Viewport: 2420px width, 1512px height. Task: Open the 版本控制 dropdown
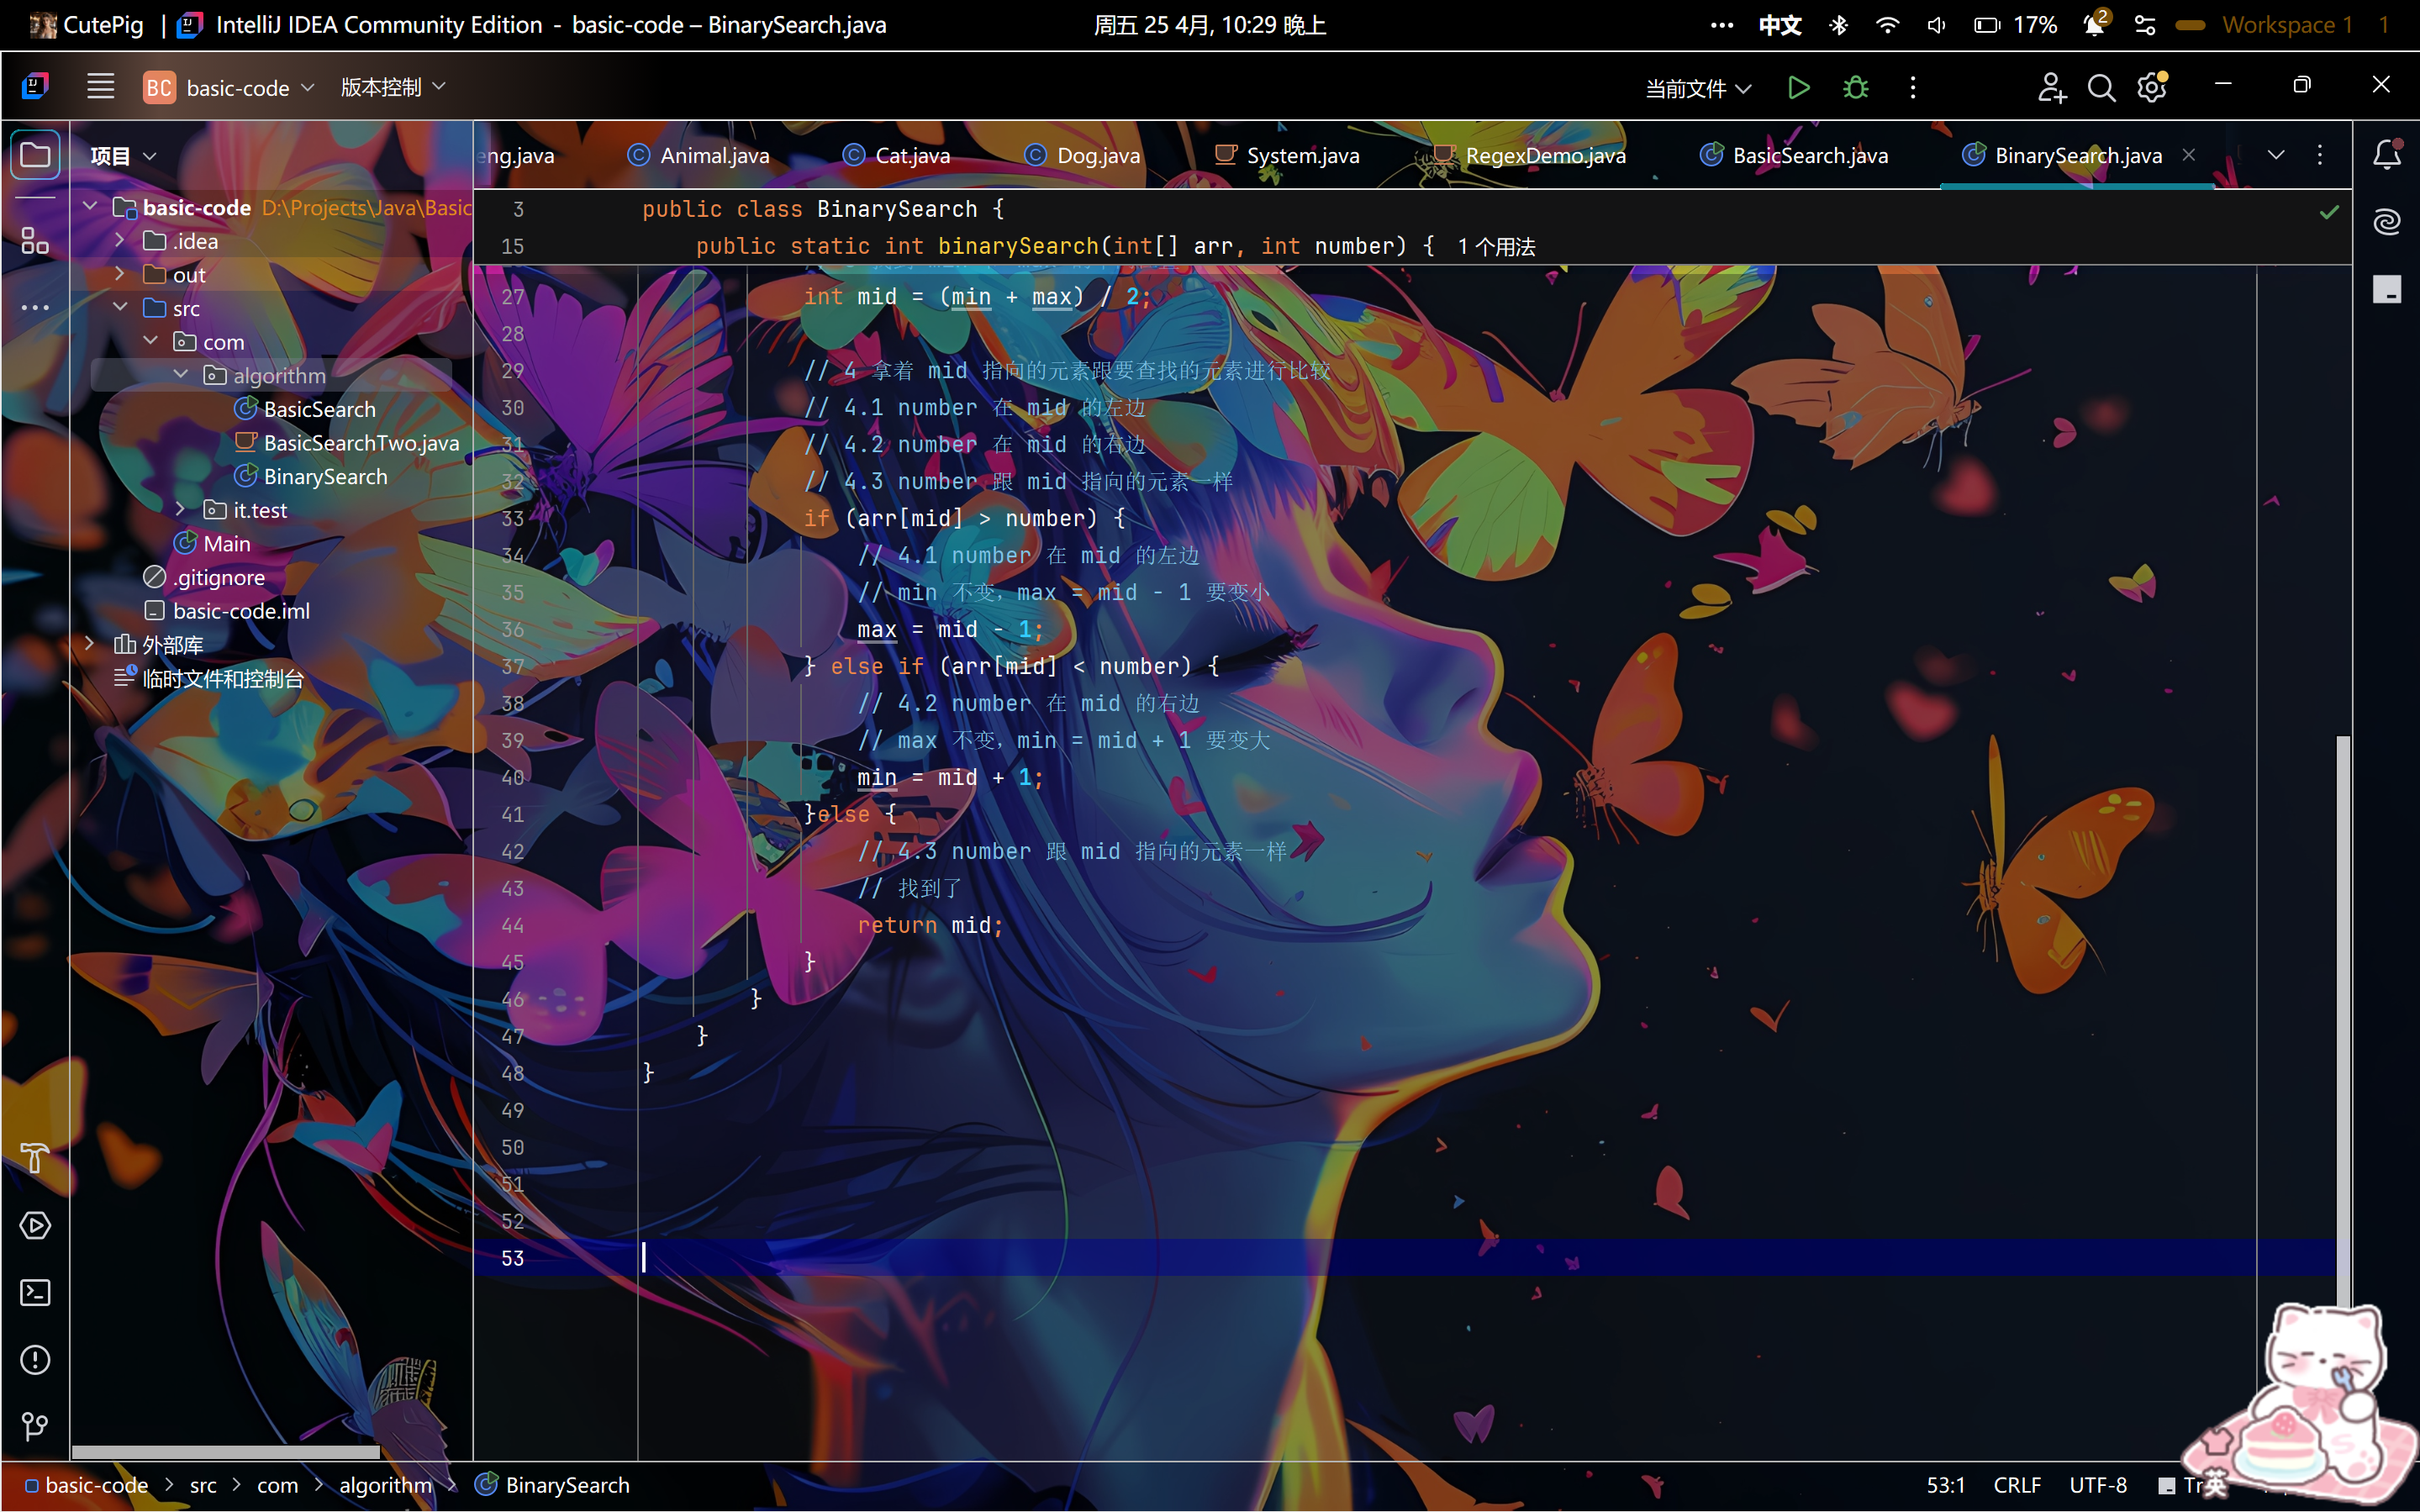[x=393, y=88]
